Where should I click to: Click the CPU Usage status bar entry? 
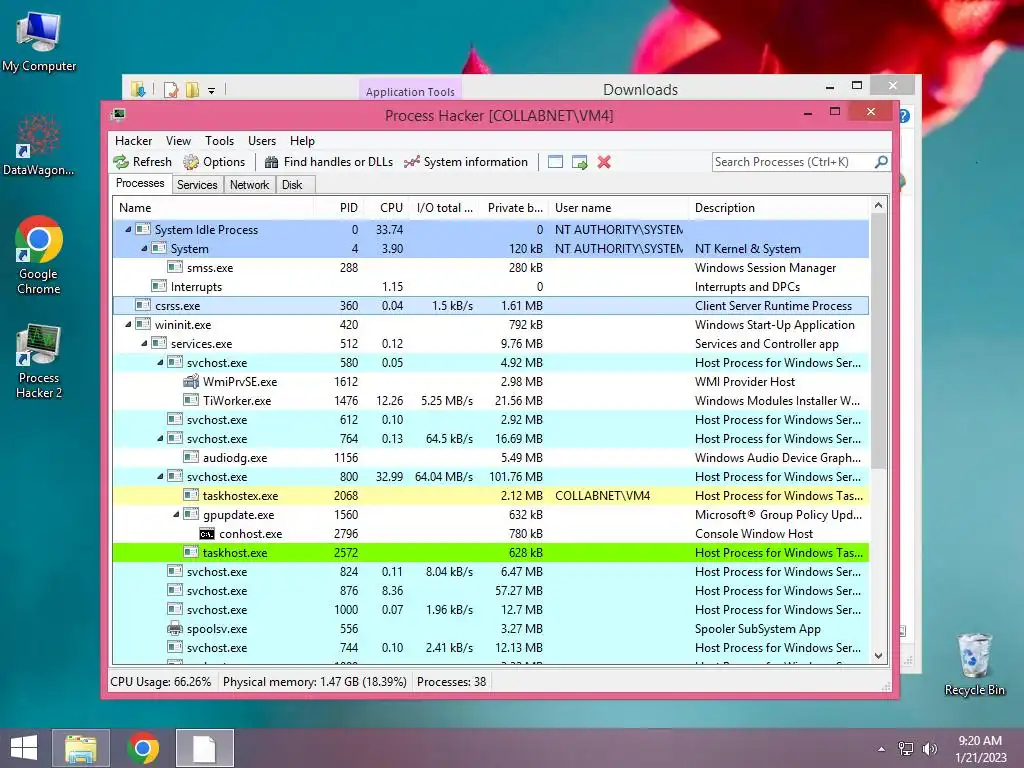[x=161, y=682]
